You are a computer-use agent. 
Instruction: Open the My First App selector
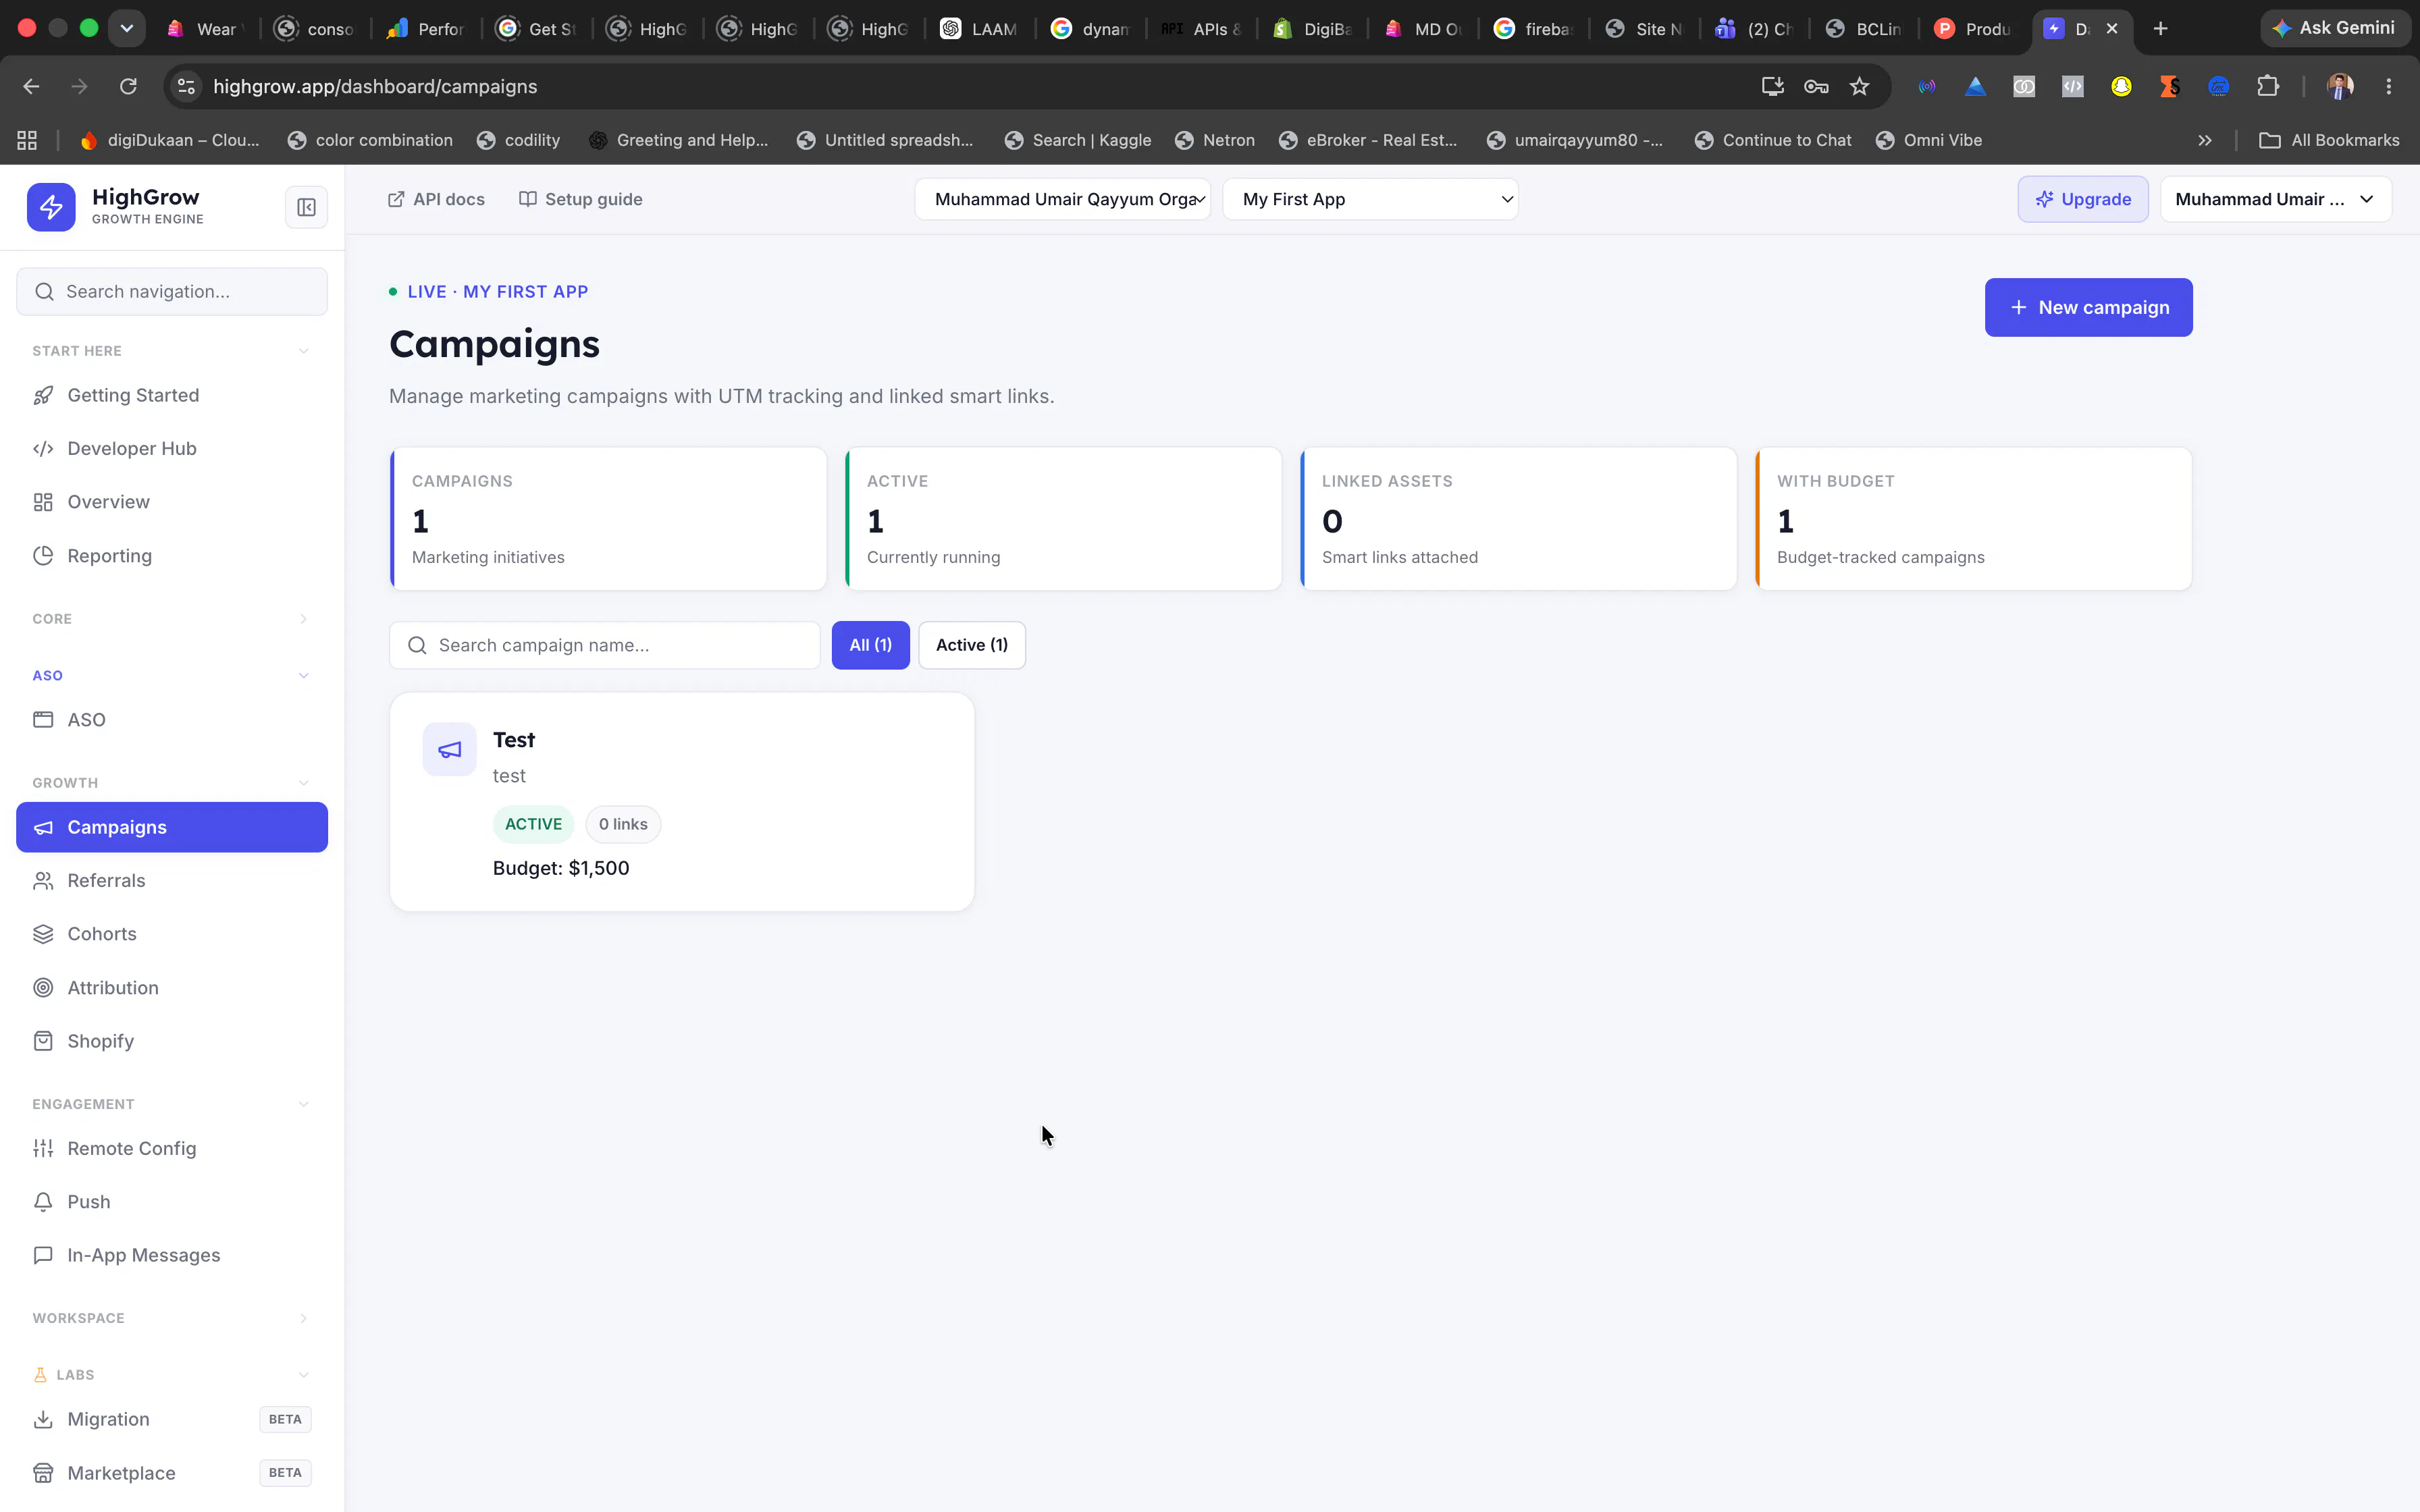1370,199
